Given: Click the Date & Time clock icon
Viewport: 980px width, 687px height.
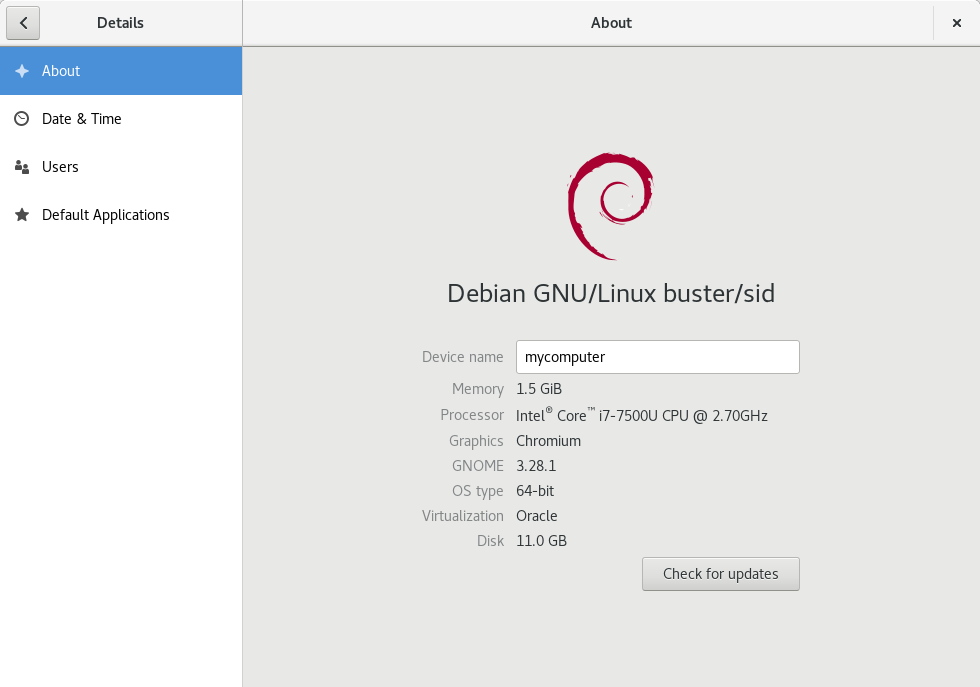Looking at the screenshot, I should coord(22,119).
